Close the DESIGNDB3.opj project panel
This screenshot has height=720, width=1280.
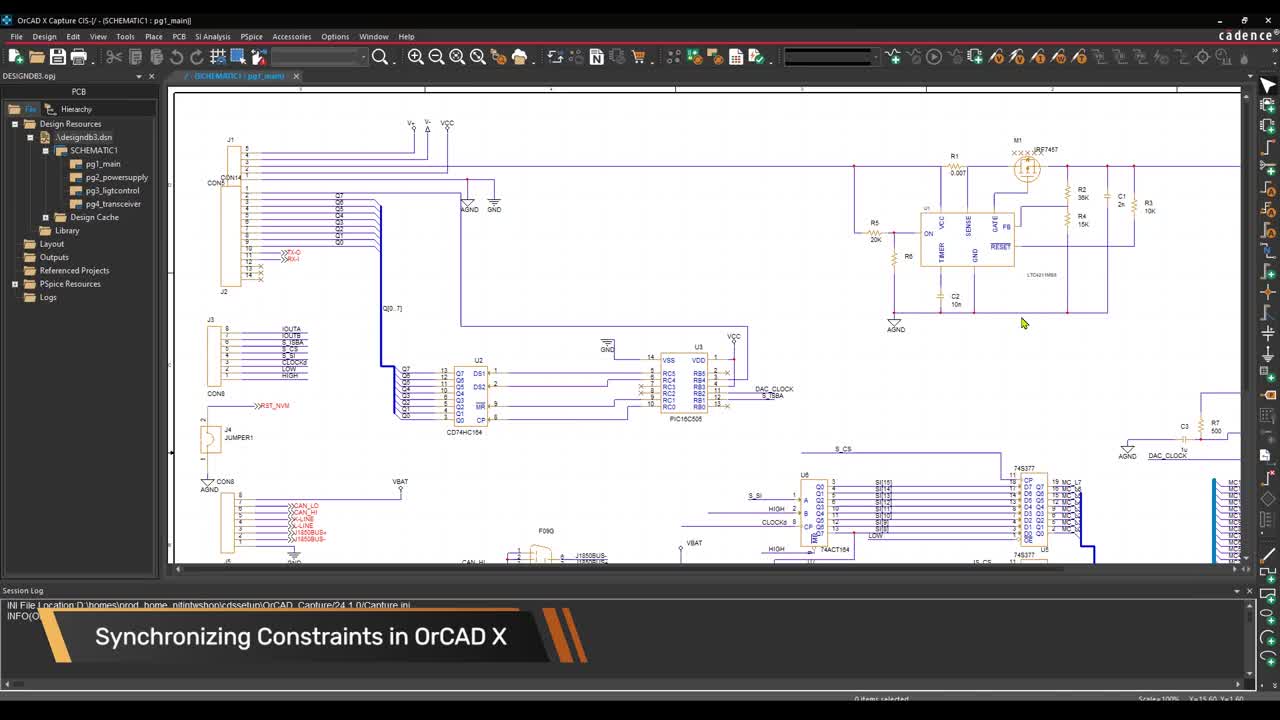point(152,76)
